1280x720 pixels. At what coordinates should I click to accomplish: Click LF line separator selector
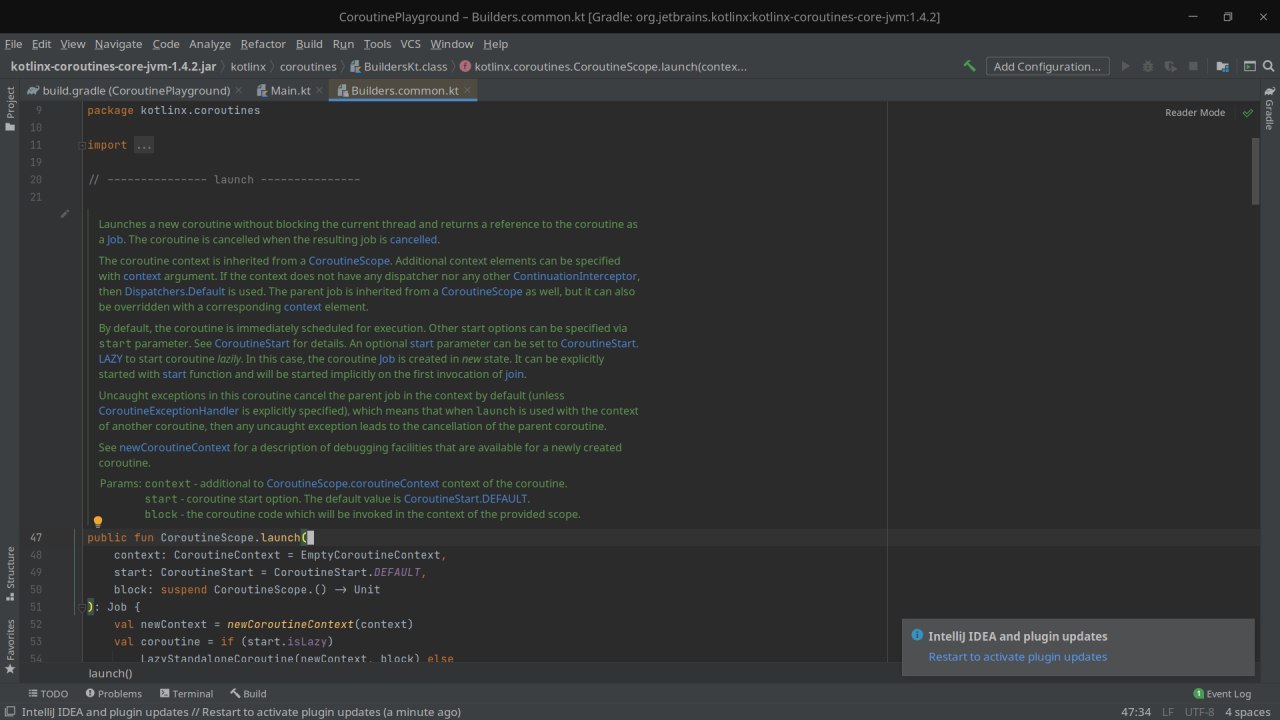1167,712
